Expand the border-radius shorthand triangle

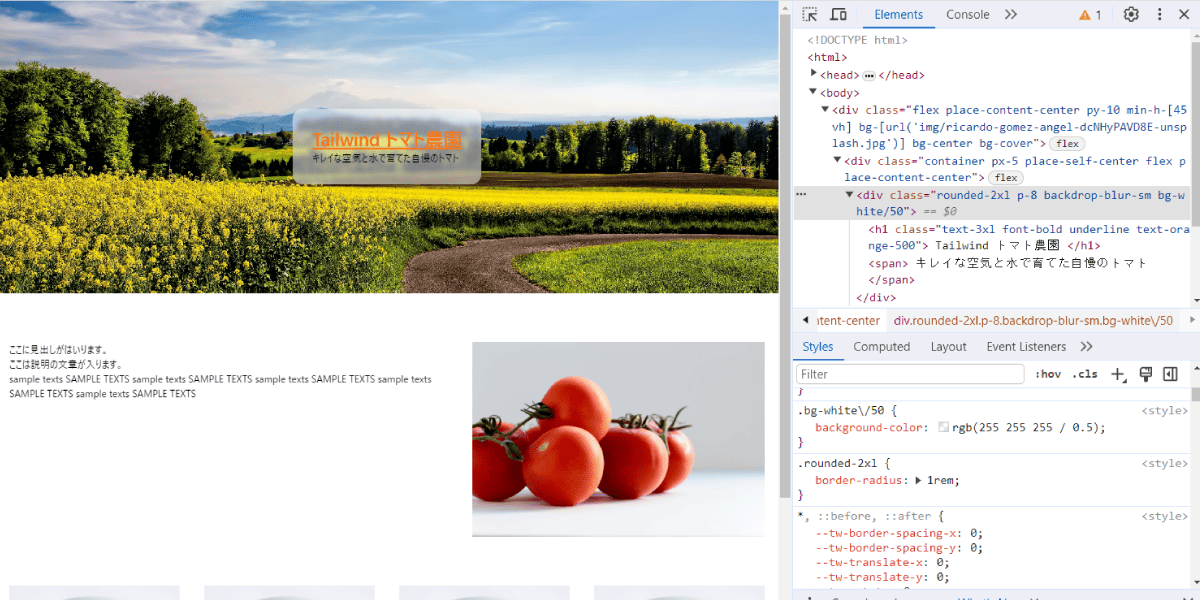(x=918, y=480)
